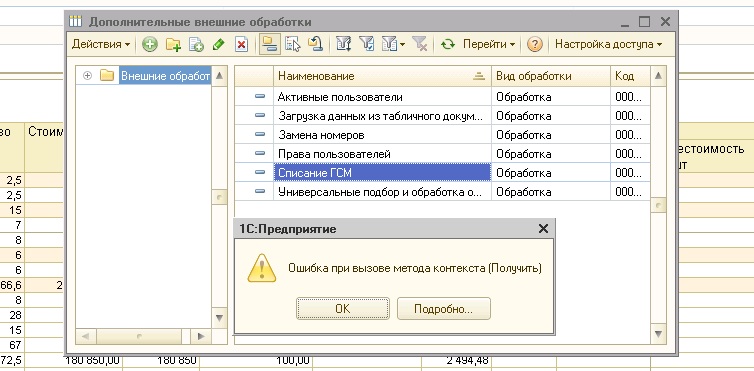Click the row icon beside Загрузка данных

(x=260, y=115)
